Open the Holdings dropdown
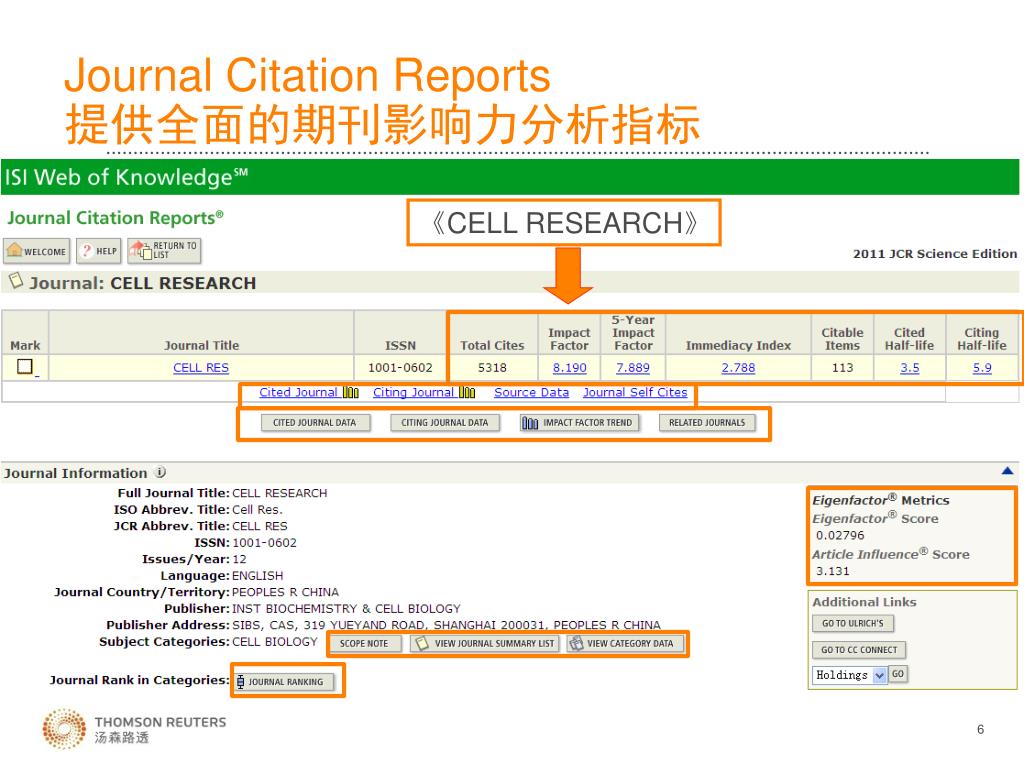The height and width of the screenshot is (768, 1024). (x=850, y=675)
